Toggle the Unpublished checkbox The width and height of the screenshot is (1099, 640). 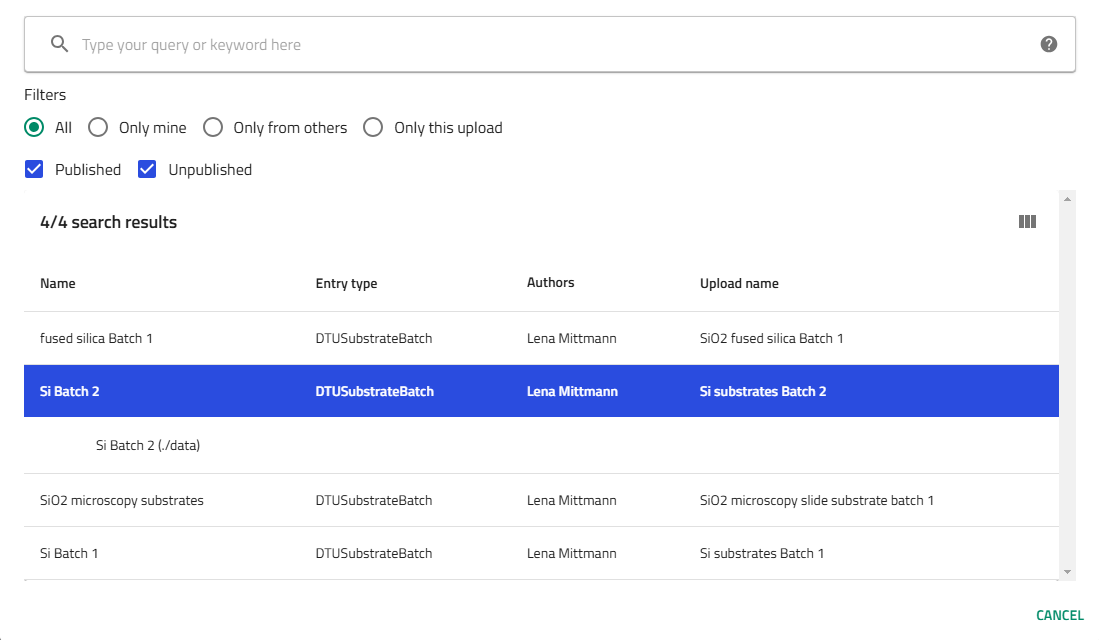148,170
